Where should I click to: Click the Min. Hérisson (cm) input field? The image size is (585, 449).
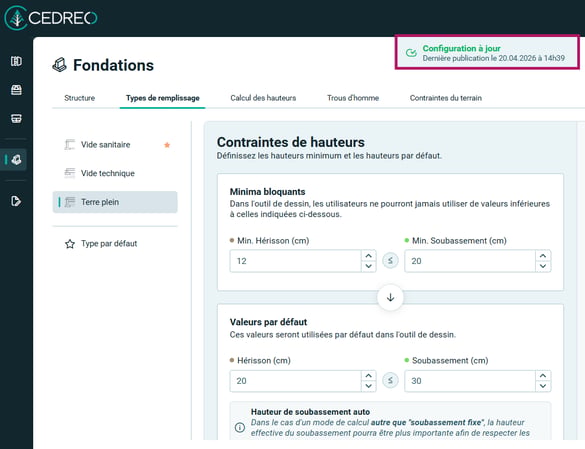pyautogui.click(x=295, y=261)
